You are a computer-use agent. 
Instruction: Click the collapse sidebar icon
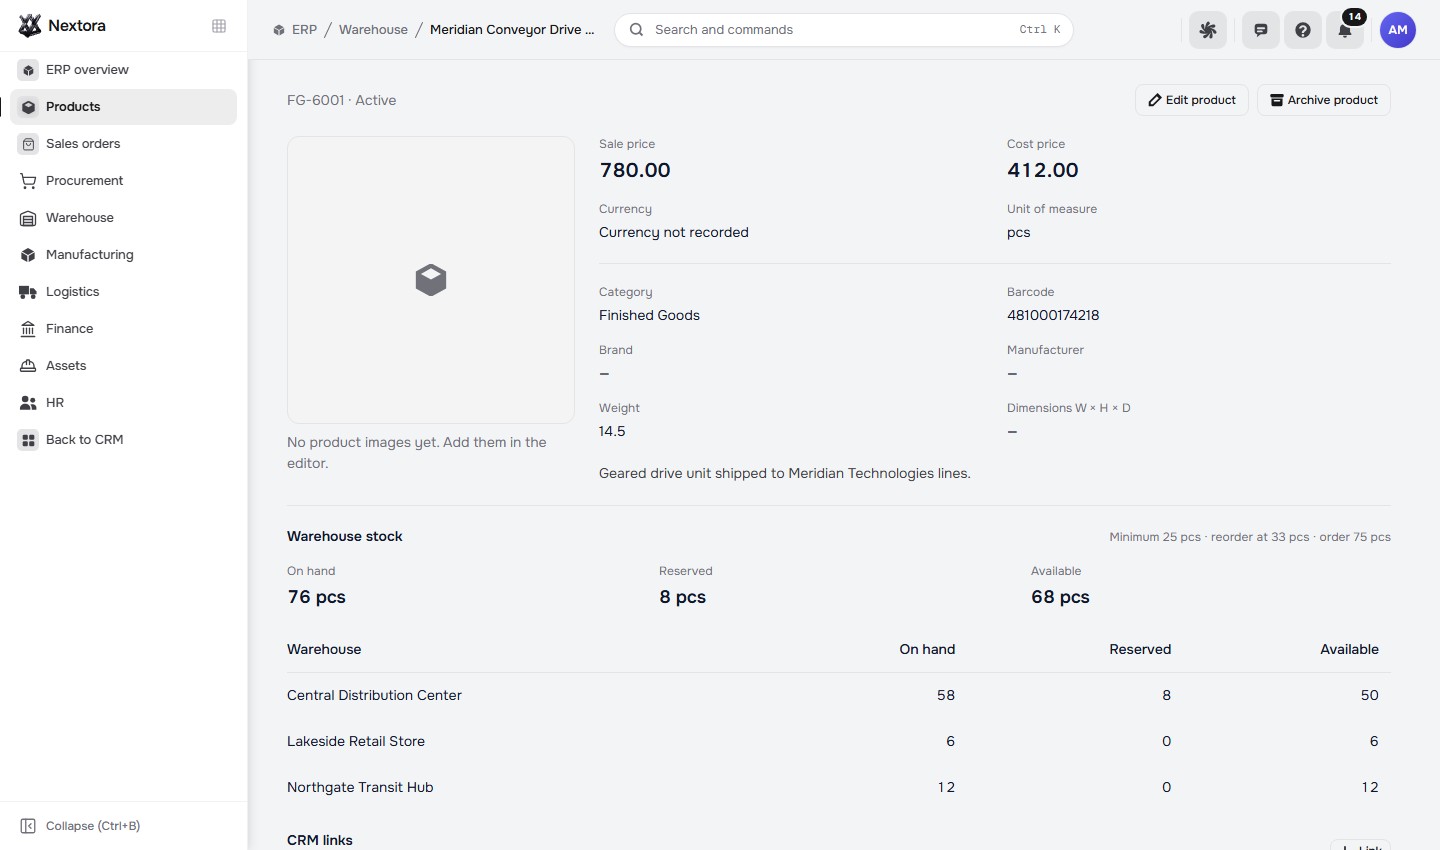[28, 826]
